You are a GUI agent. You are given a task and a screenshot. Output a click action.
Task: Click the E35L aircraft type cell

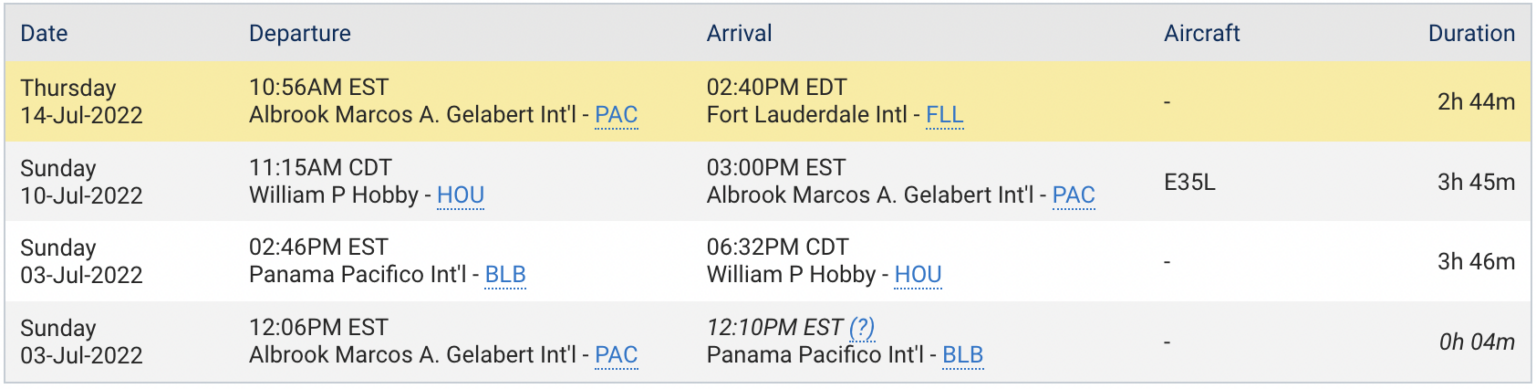click(1190, 182)
